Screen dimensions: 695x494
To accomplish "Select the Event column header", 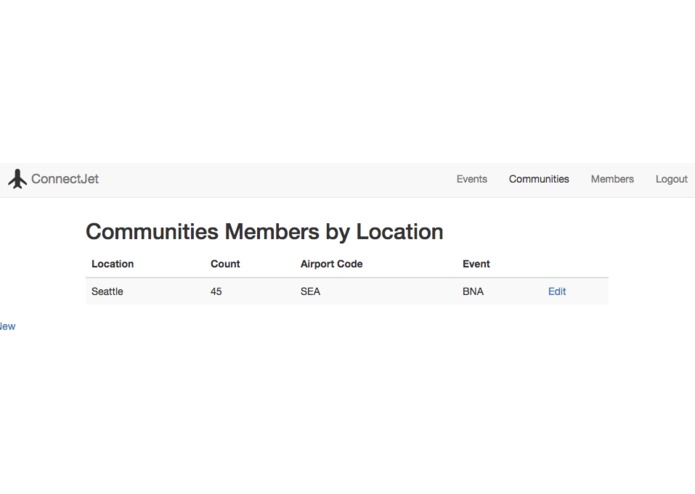I will (x=476, y=264).
